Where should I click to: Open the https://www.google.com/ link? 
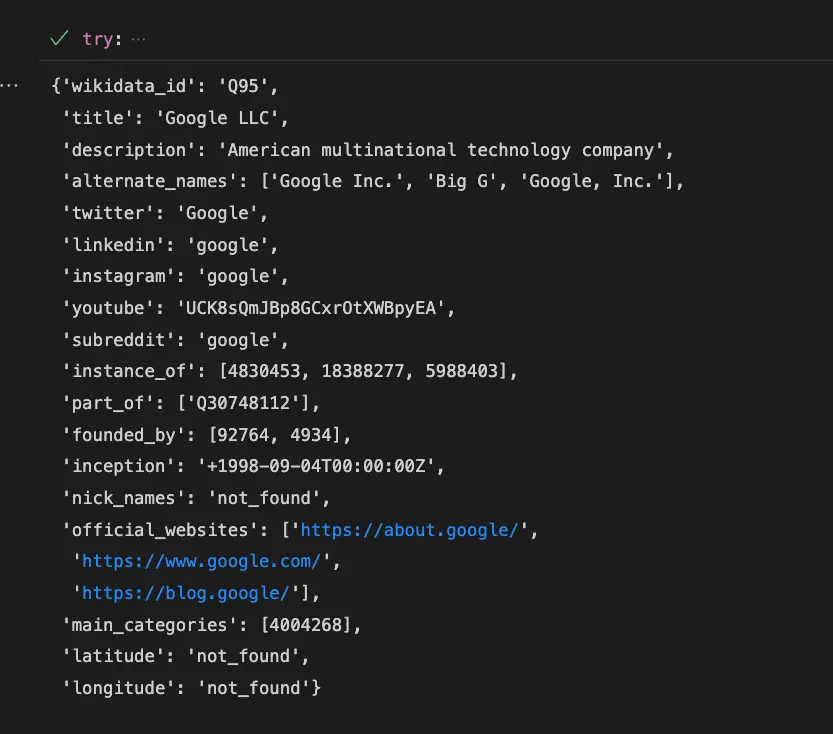click(201, 561)
